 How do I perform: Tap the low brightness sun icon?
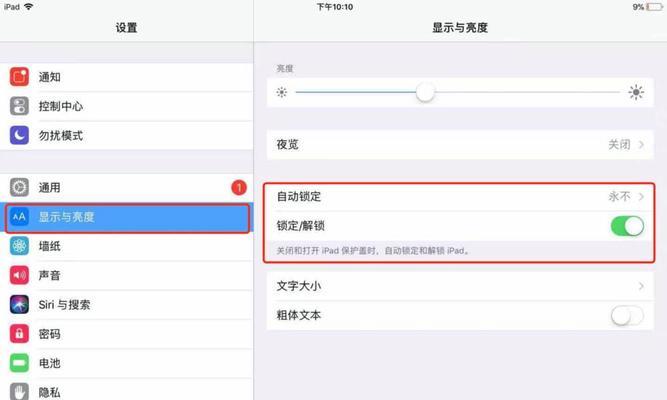click(282, 92)
